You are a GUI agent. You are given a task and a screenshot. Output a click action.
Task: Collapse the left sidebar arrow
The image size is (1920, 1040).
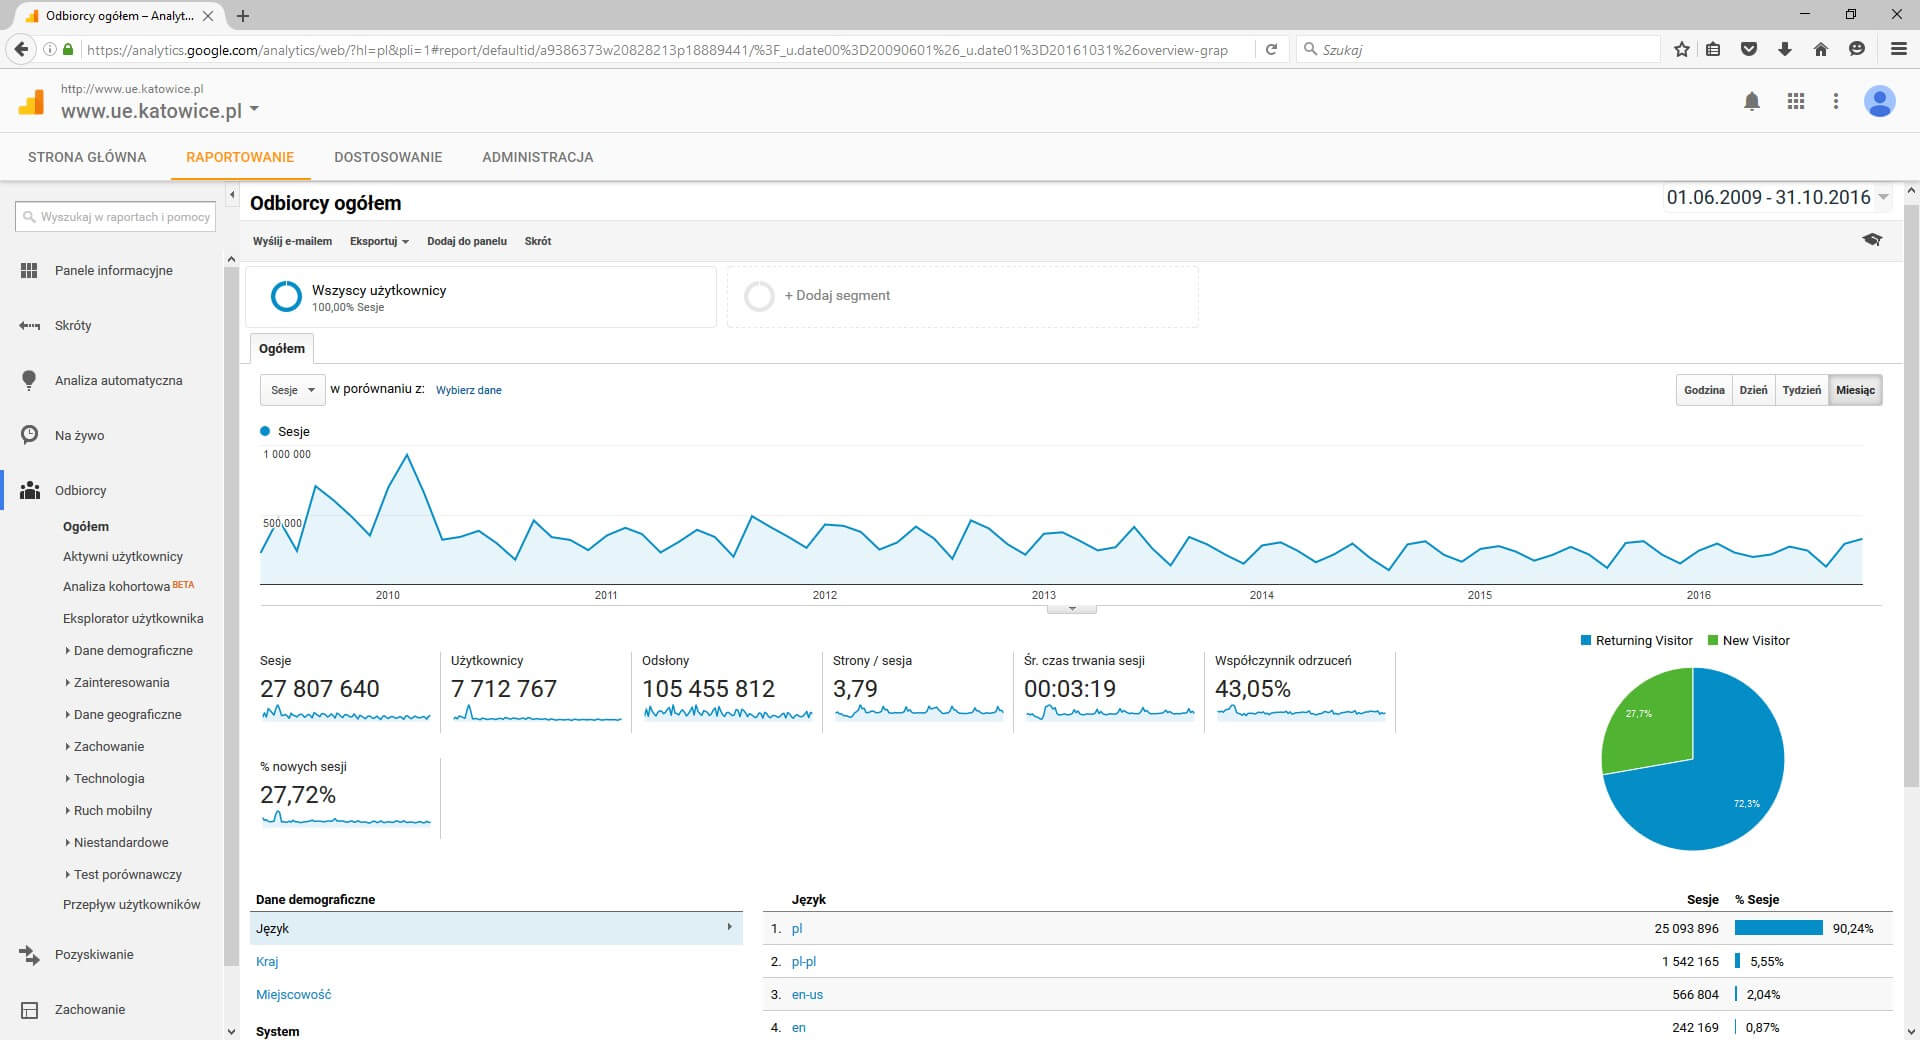click(x=232, y=195)
